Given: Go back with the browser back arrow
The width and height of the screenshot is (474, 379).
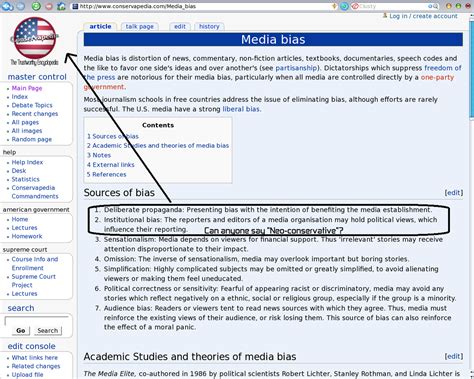Looking at the screenshot, I should (x=7, y=6).
